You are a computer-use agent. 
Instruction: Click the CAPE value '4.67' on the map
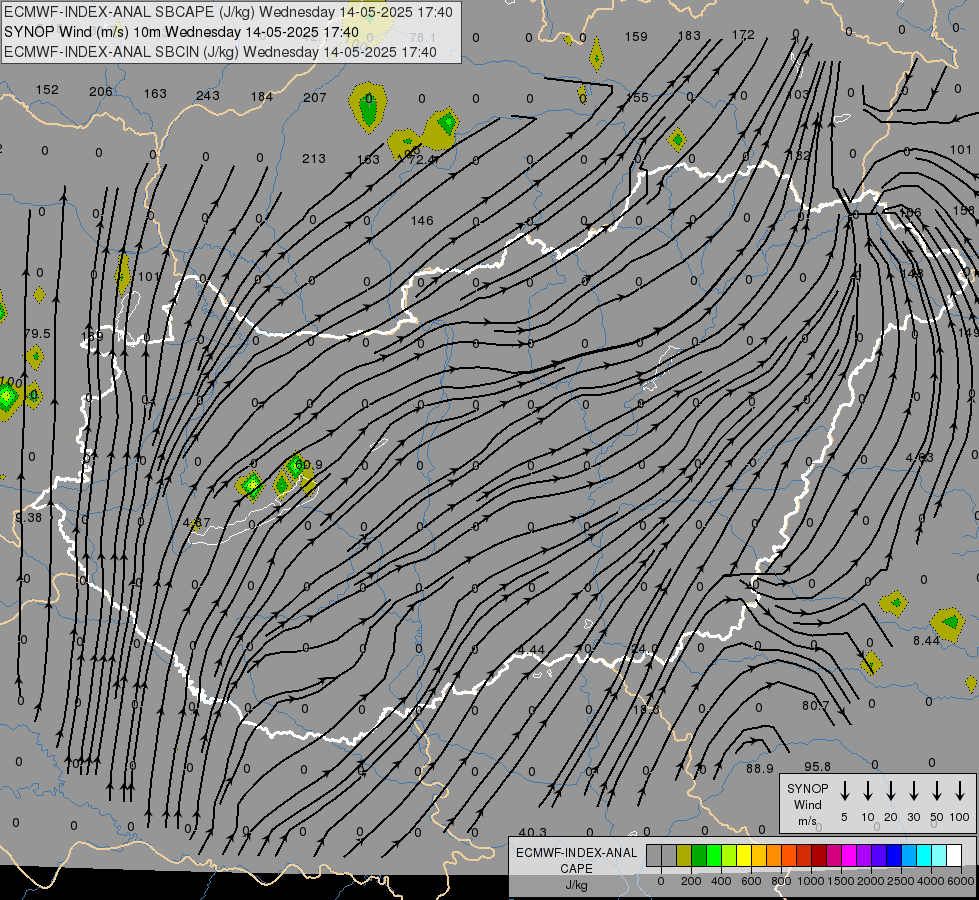tap(197, 523)
